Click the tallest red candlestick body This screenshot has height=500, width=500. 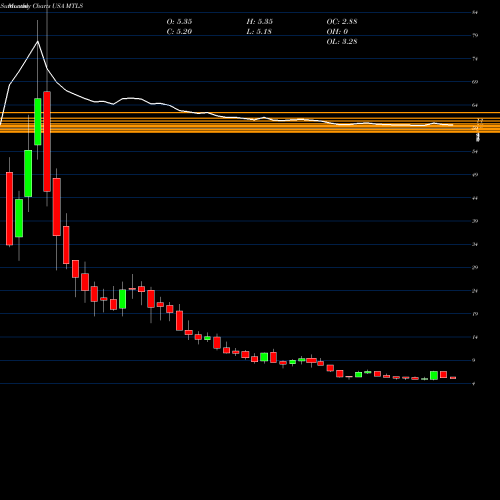(47, 141)
